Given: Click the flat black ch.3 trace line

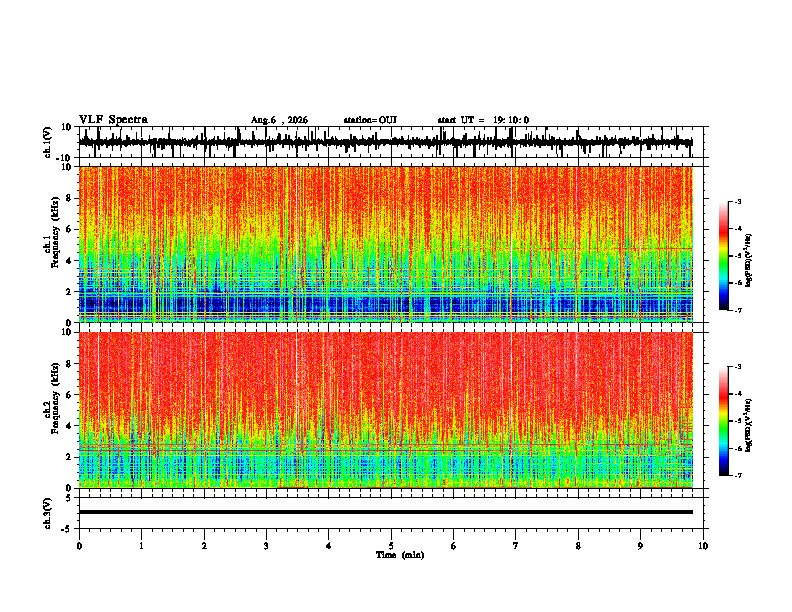Looking at the screenshot, I should click(x=385, y=512).
